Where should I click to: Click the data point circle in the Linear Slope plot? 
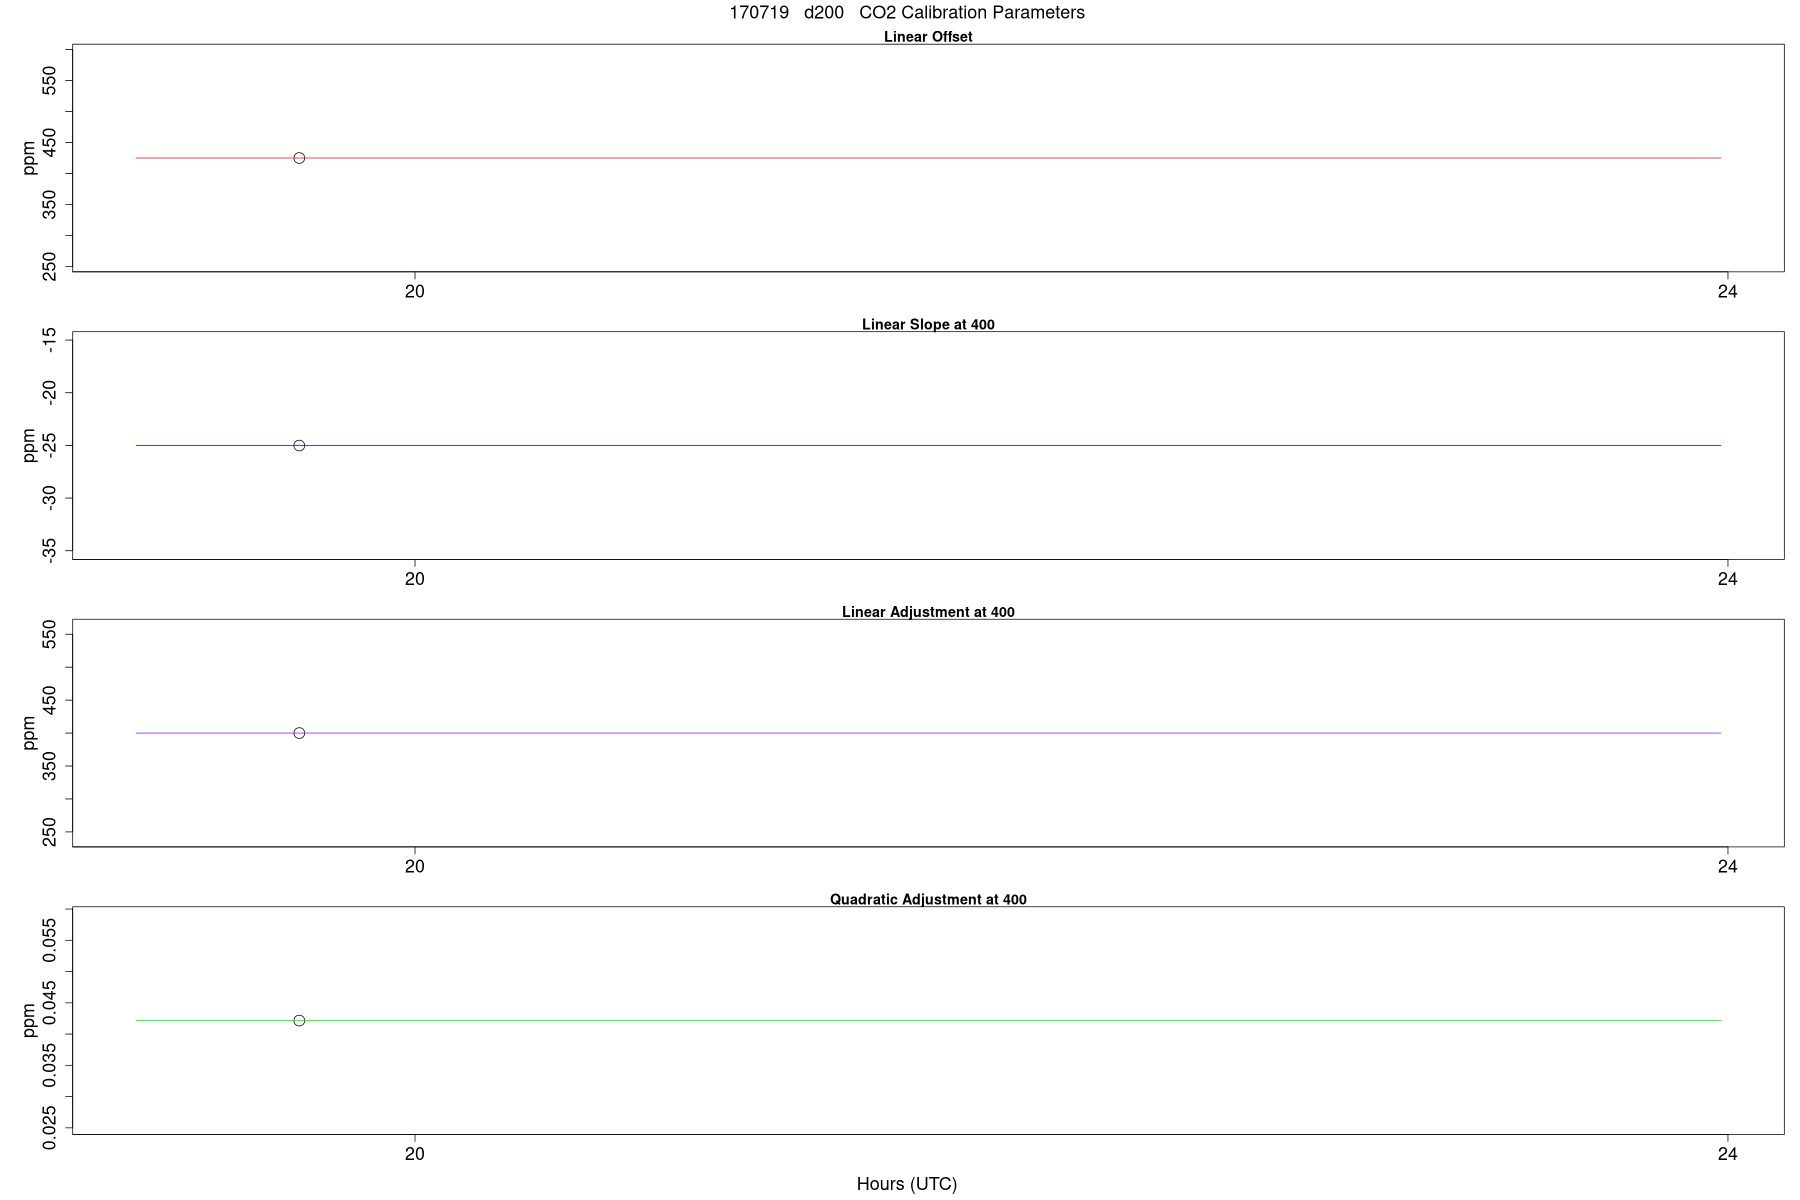[x=299, y=446]
